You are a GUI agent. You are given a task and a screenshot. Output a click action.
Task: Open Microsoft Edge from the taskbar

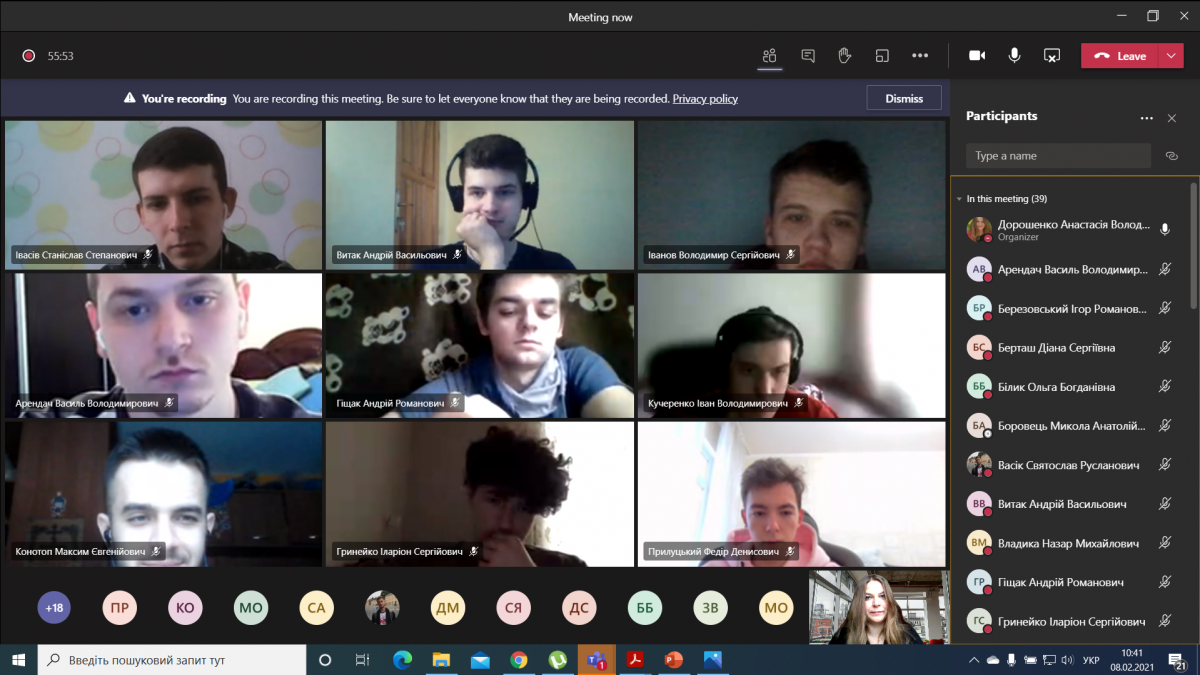pos(402,660)
